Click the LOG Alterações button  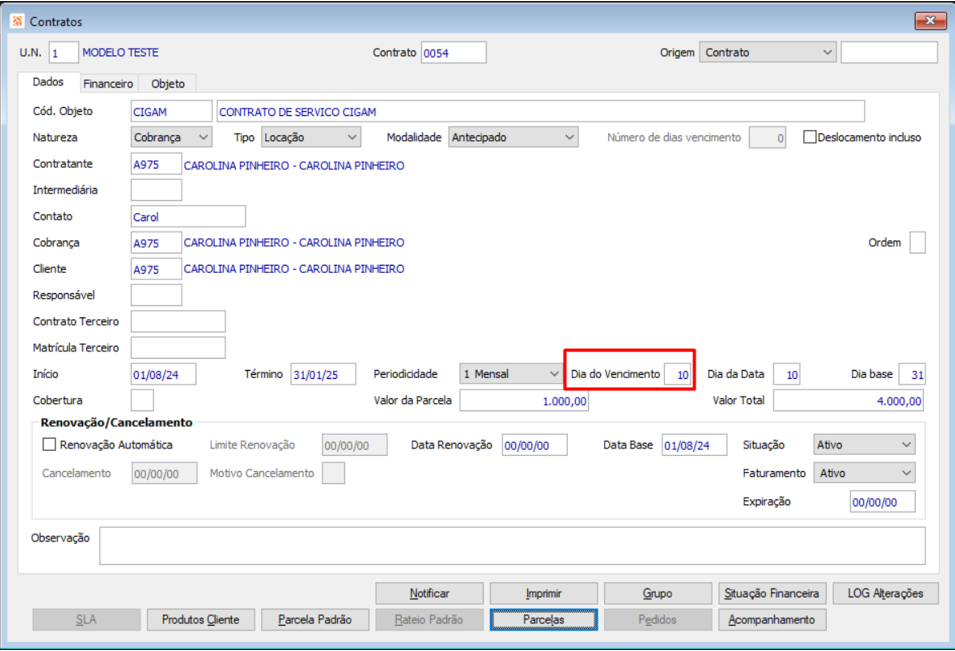pyautogui.click(x=885, y=594)
